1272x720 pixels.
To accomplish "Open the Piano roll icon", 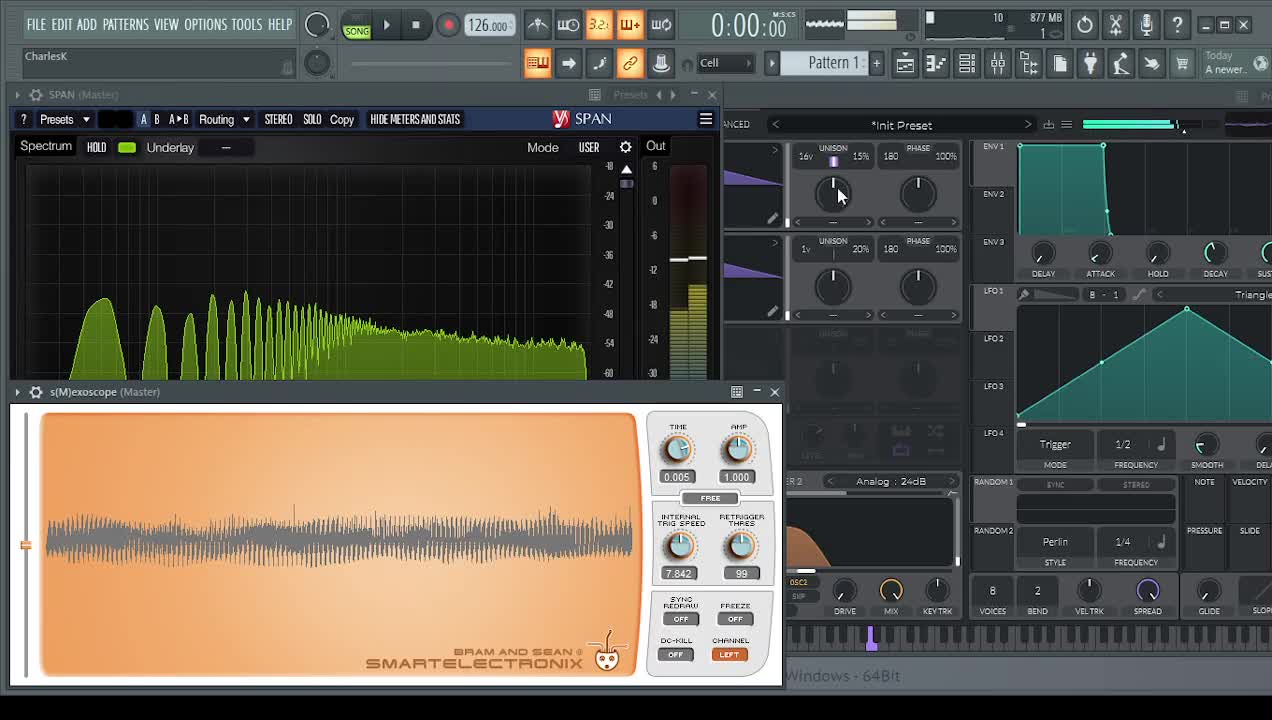I will (x=935, y=64).
